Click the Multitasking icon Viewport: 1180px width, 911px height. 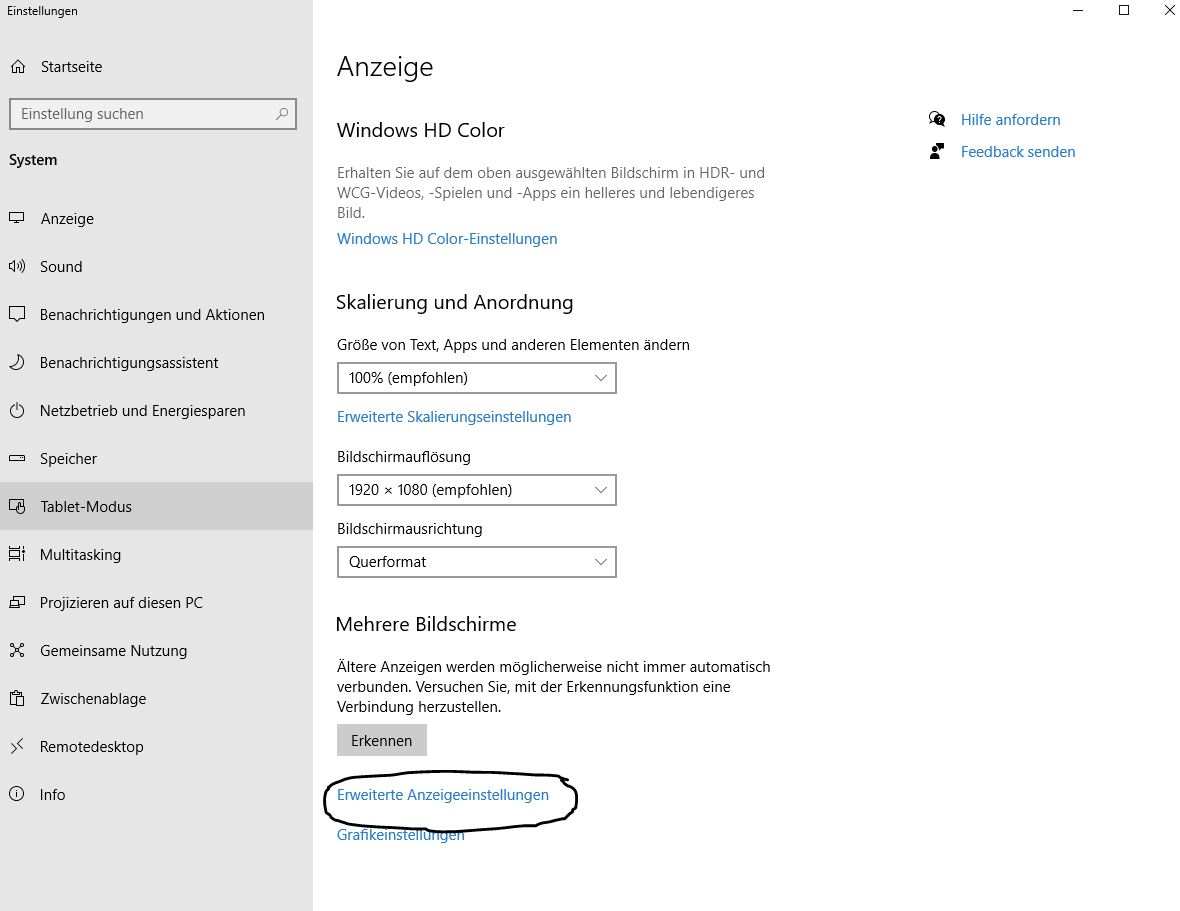(17, 554)
